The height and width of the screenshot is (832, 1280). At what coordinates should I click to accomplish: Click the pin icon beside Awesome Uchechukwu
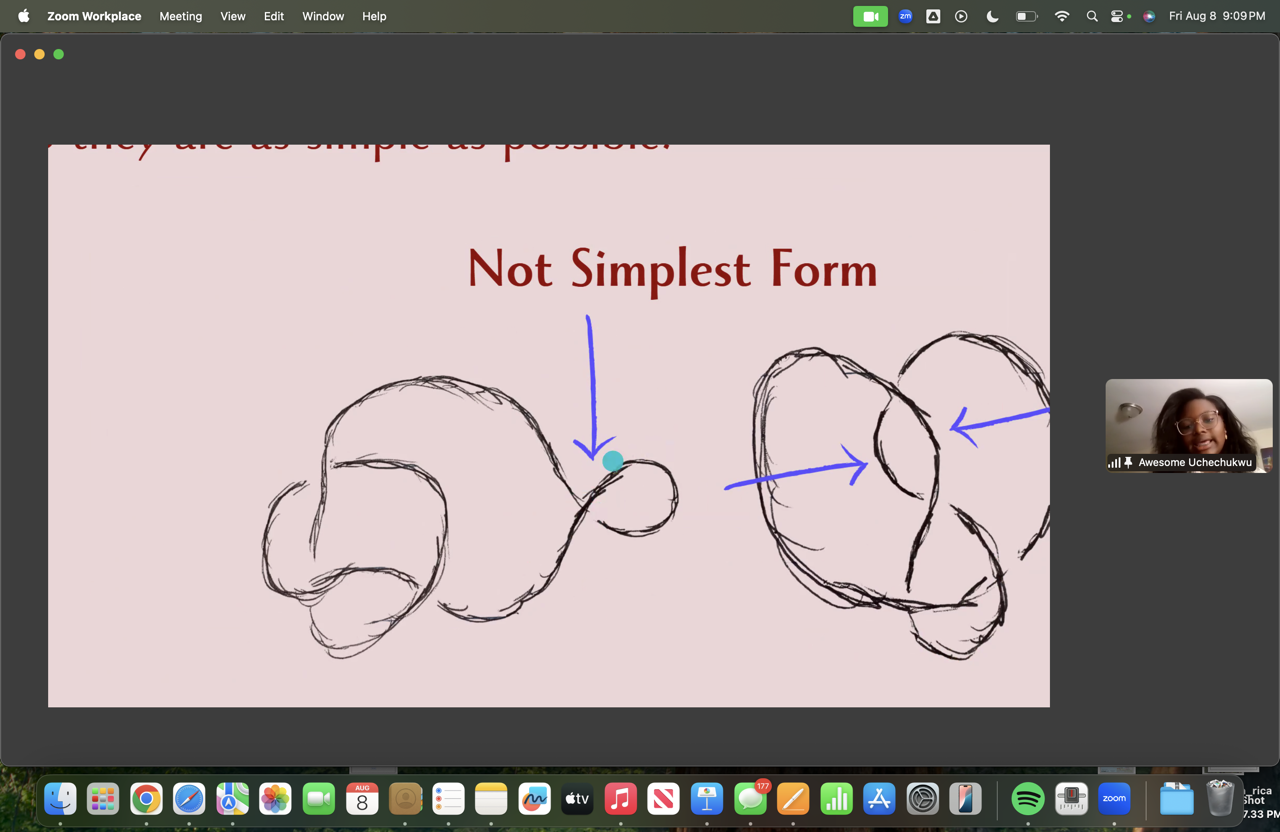pos(1128,463)
